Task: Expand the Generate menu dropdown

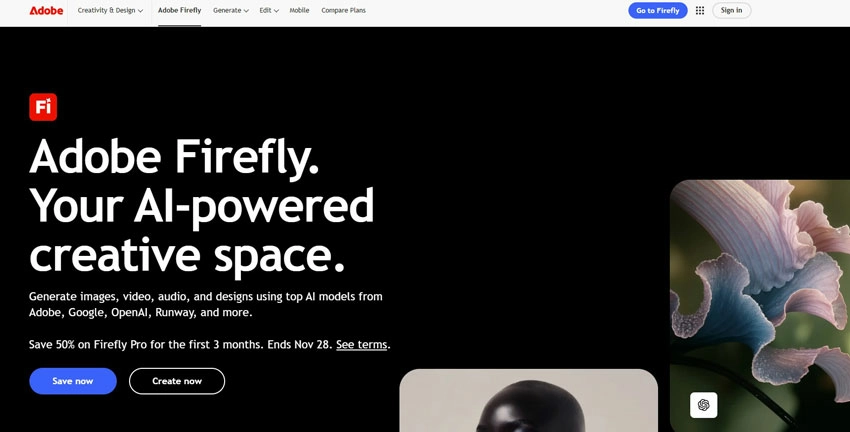Action: 231,10
